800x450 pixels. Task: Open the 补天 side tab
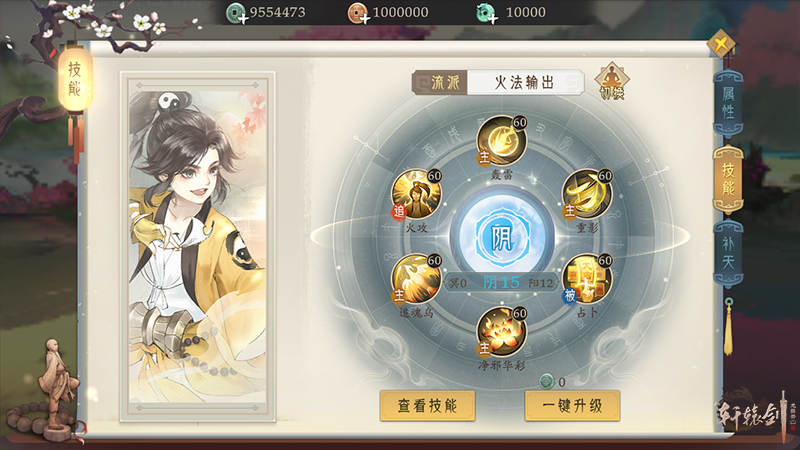728,254
